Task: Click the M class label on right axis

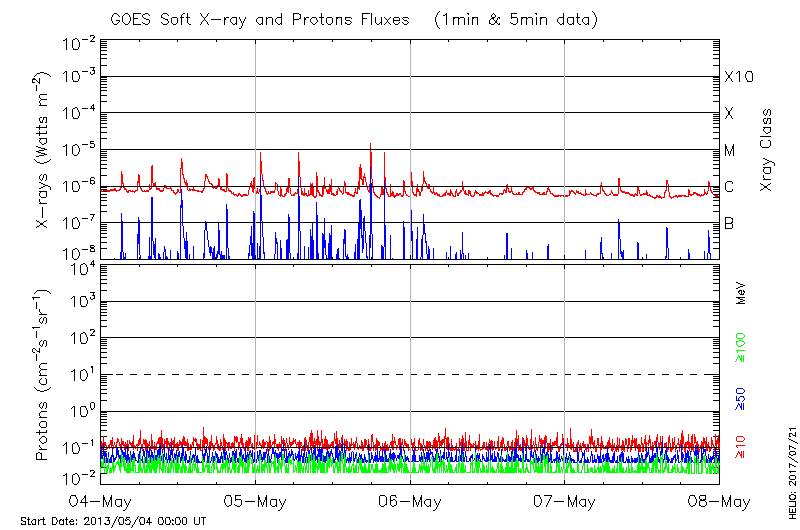Action: click(730, 151)
